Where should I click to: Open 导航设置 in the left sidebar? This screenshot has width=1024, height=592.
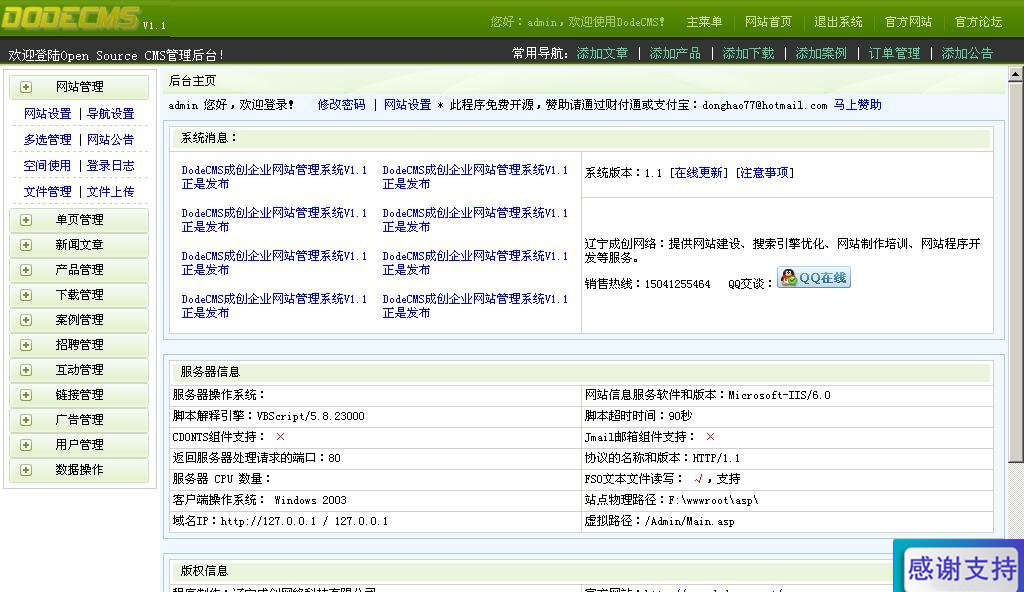click(110, 114)
